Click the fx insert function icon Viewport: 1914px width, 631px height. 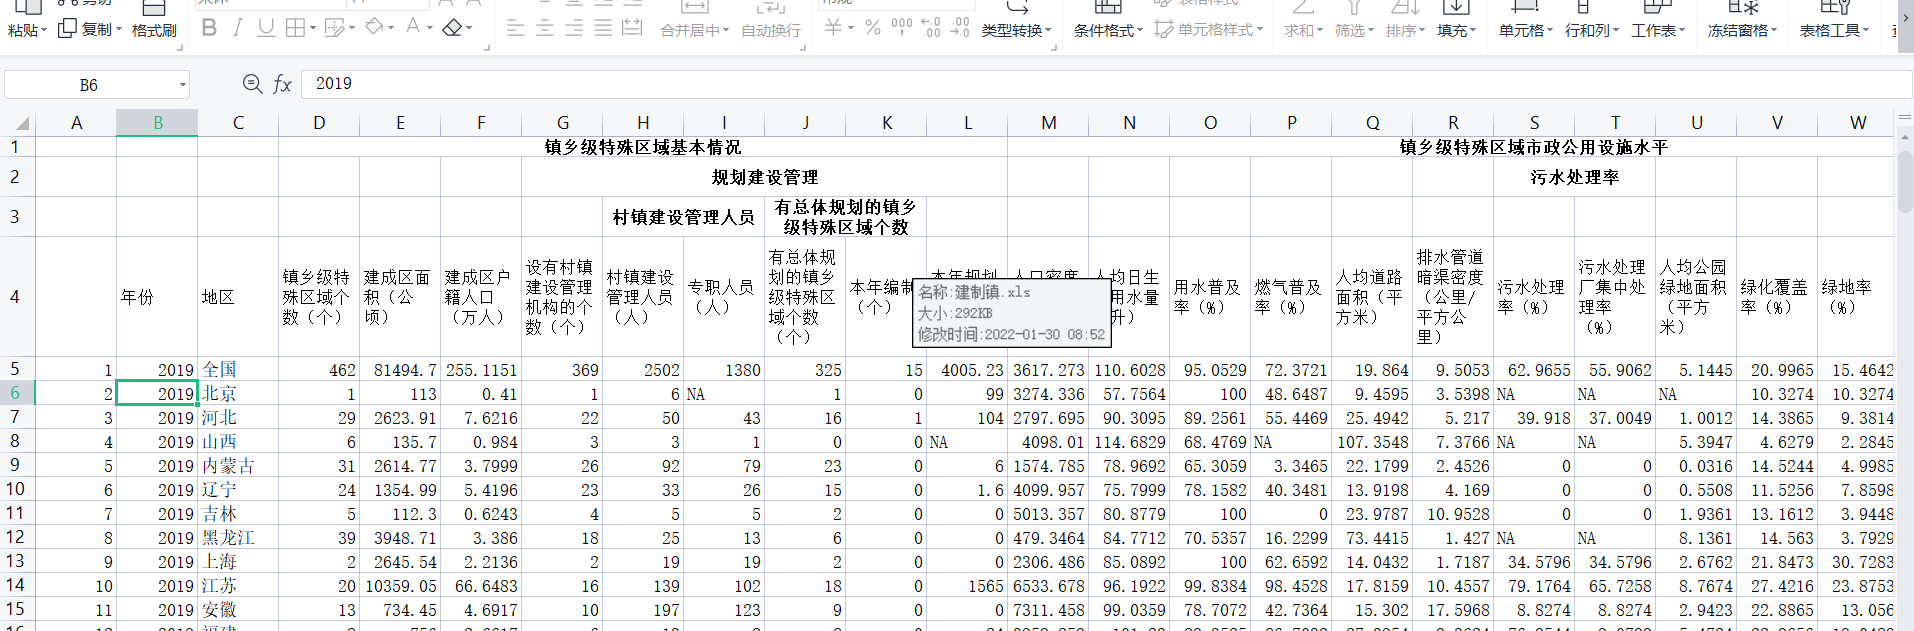point(283,85)
